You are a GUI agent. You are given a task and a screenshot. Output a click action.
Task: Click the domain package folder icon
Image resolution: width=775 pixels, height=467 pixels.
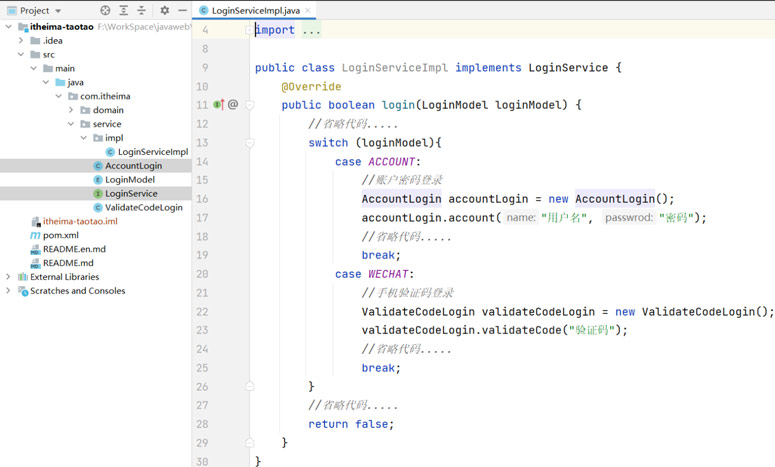pos(86,110)
